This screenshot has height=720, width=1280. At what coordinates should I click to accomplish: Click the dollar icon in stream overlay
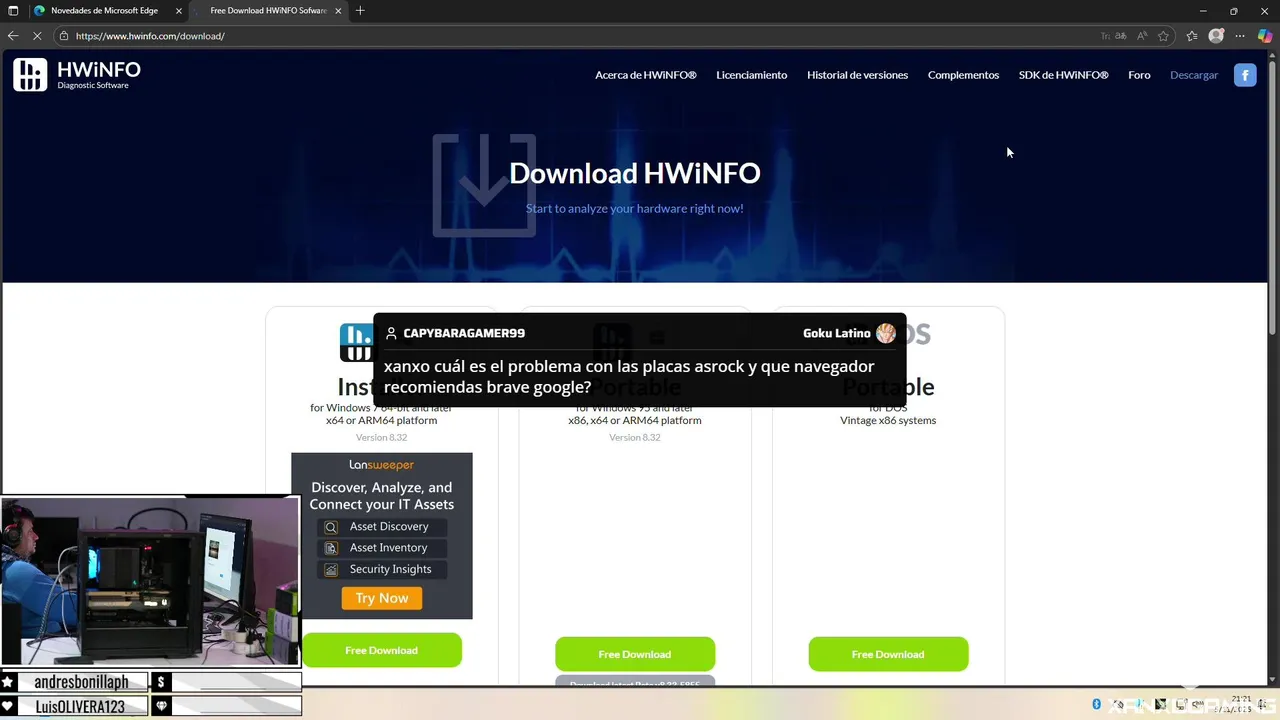click(161, 682)
